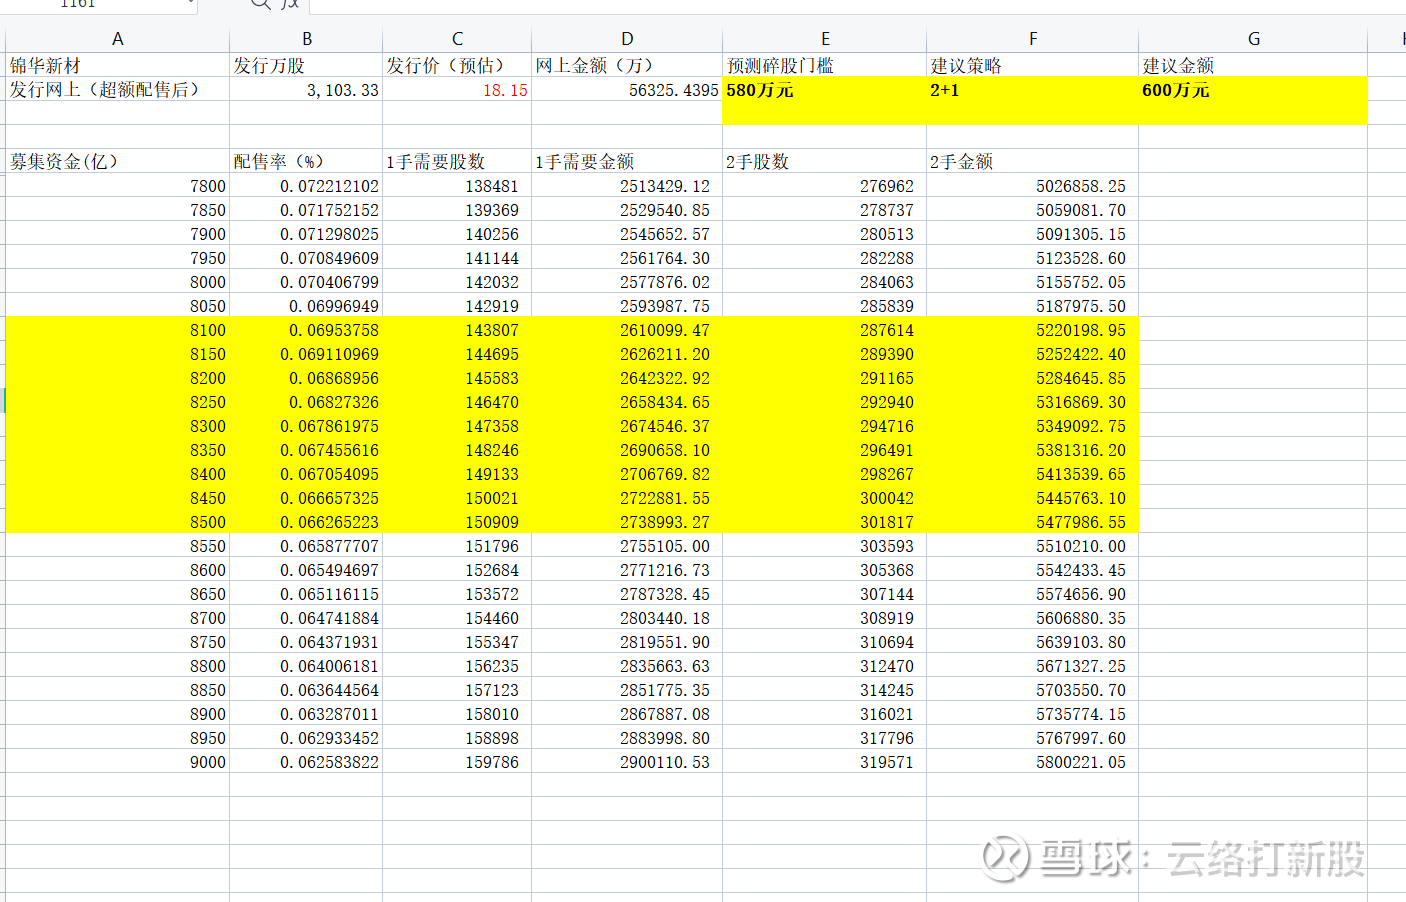This screenshot has width=1406, height=902.
Task: Click the 2900110.53 amount cell
Action: pos(627,761)
